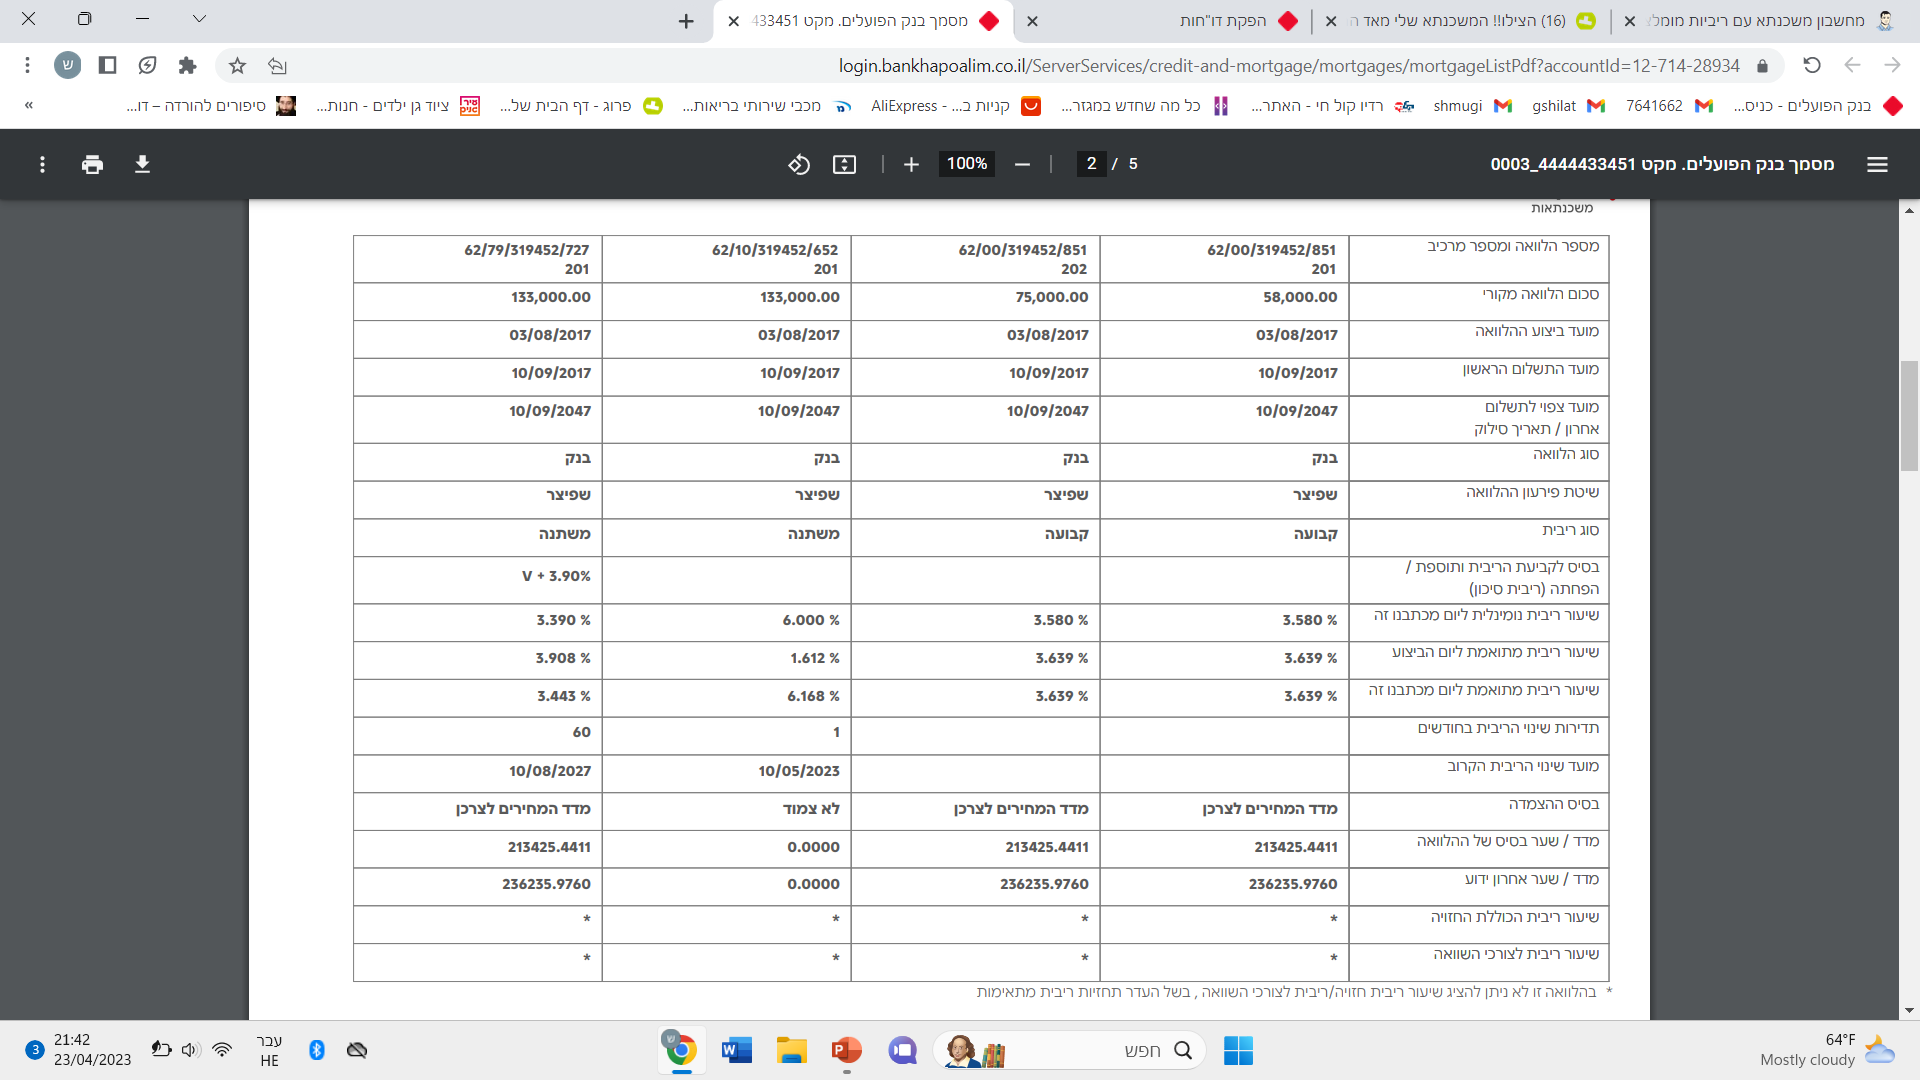
Task: Reload the current page
Action: click(x=1811, y=65)
